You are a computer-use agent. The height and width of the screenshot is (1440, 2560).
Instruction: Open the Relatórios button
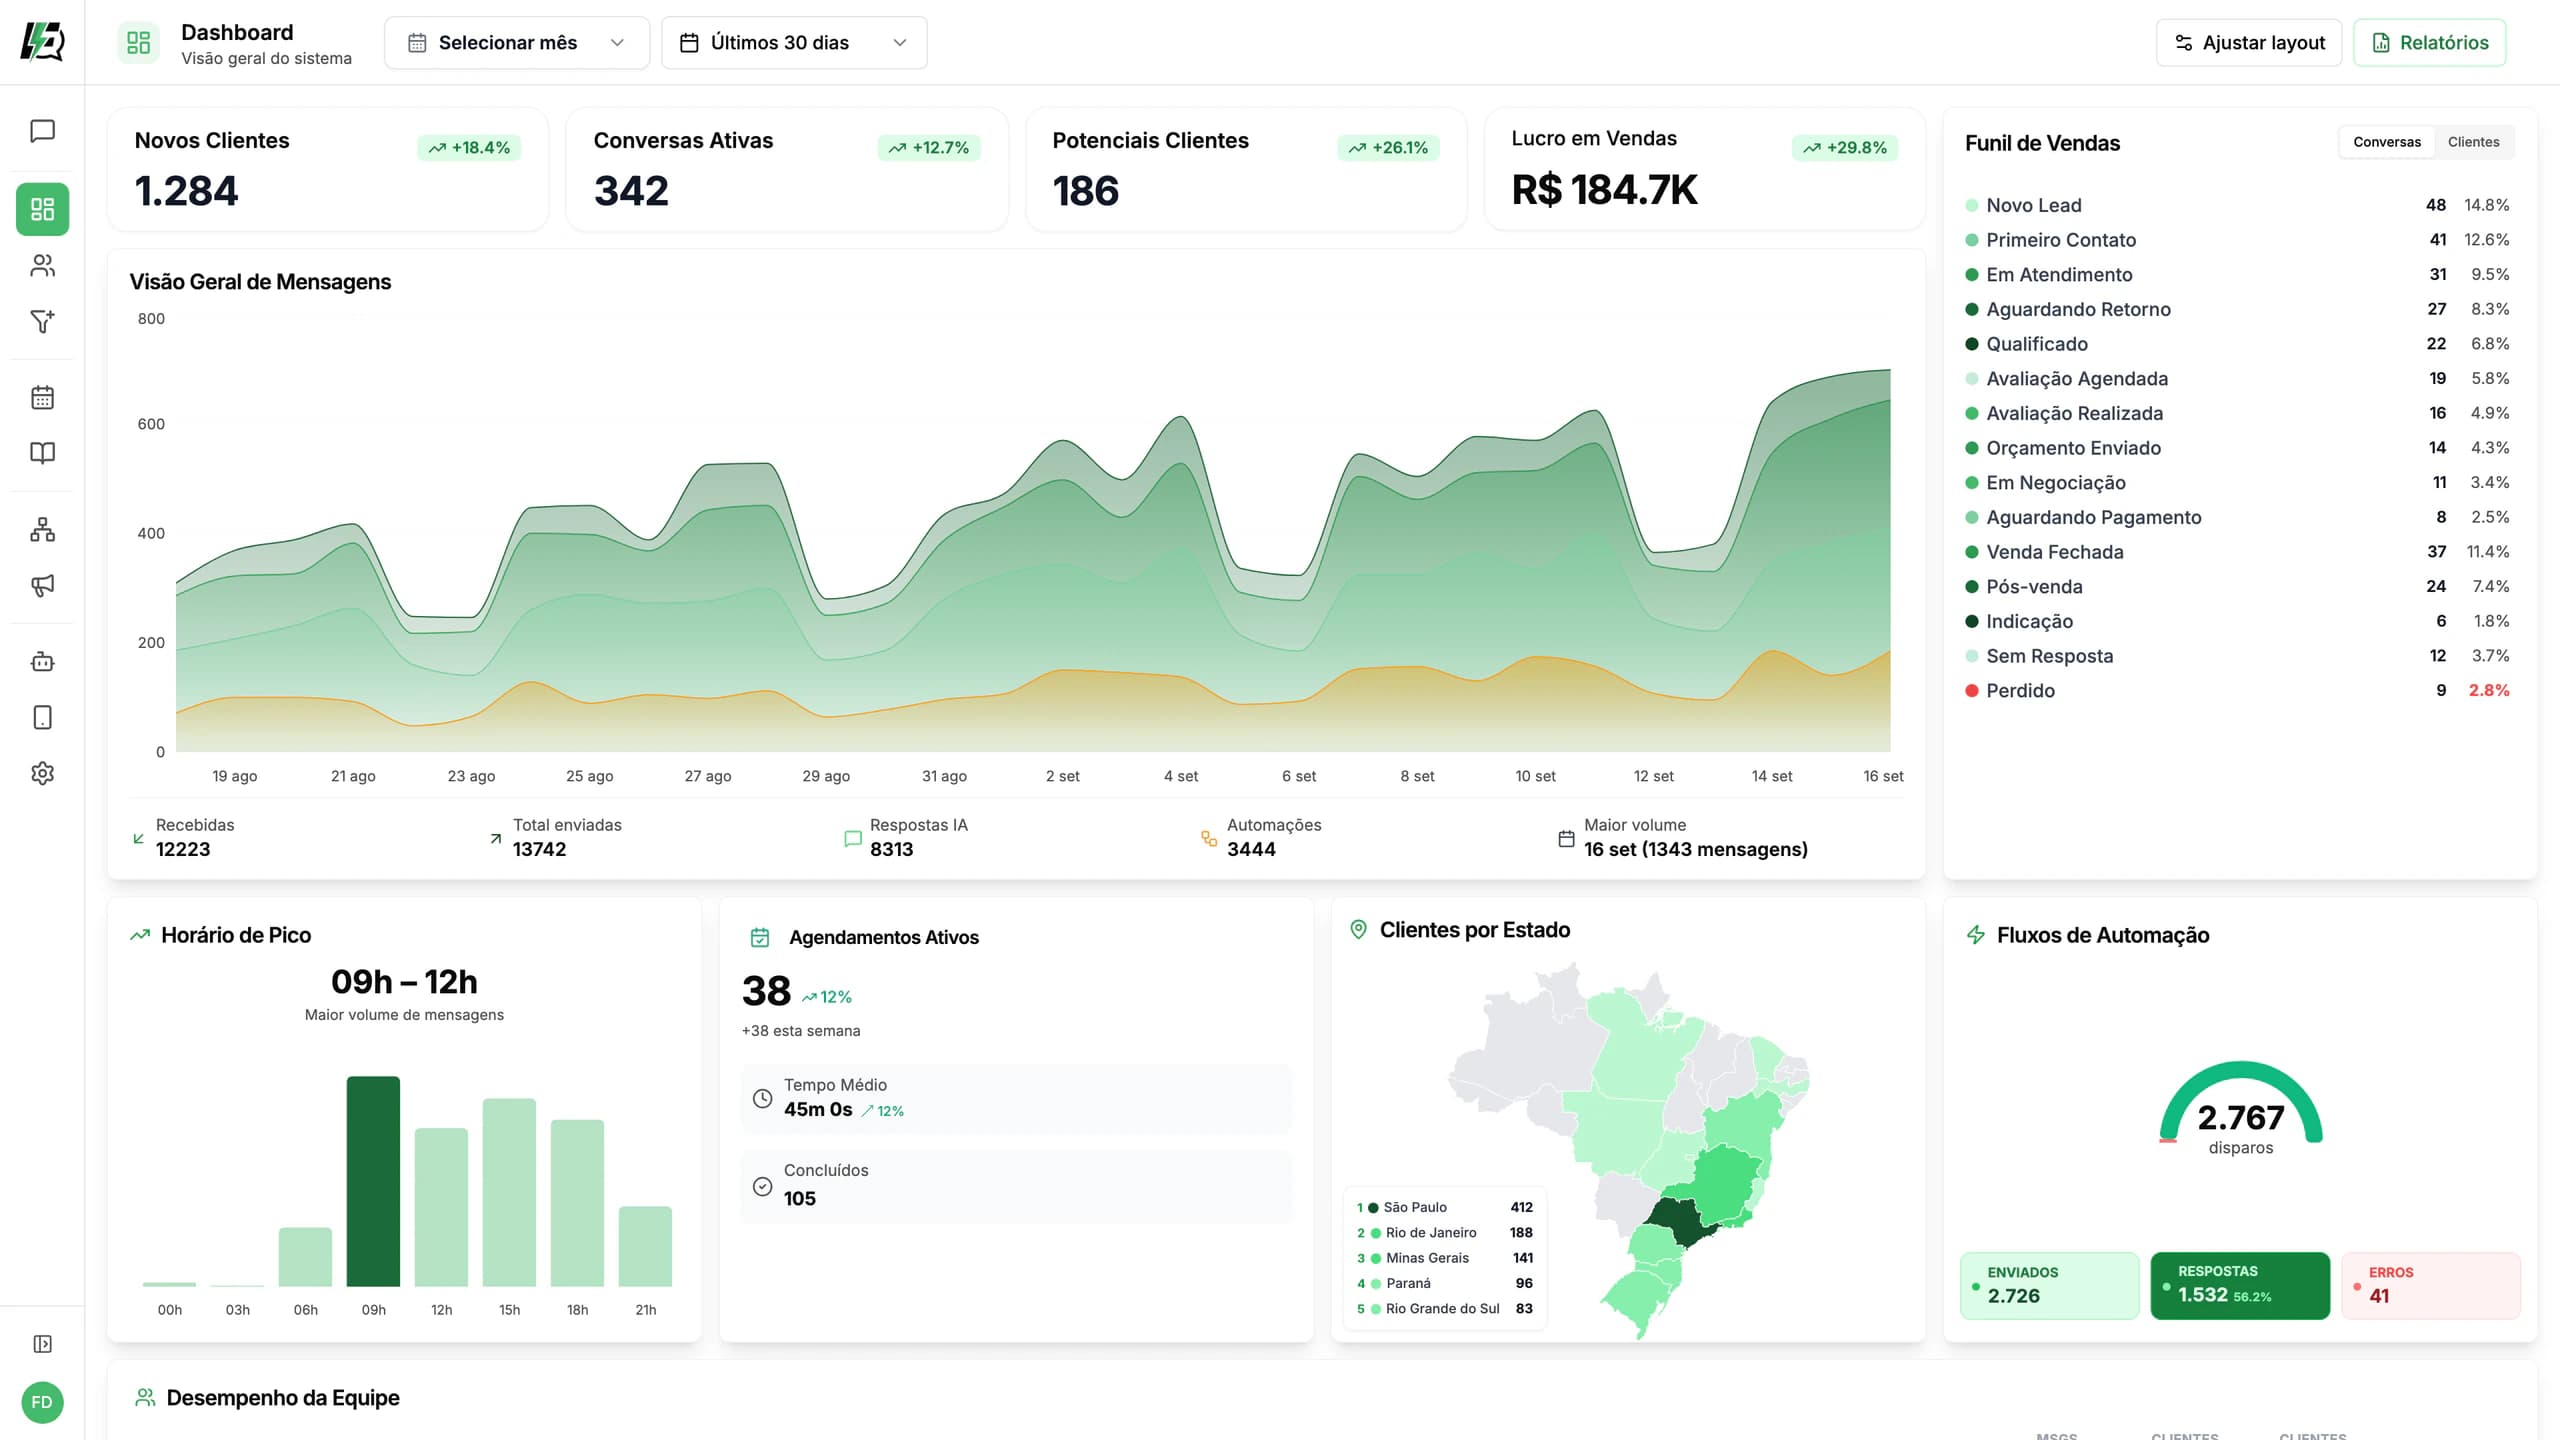[2429, 42]
